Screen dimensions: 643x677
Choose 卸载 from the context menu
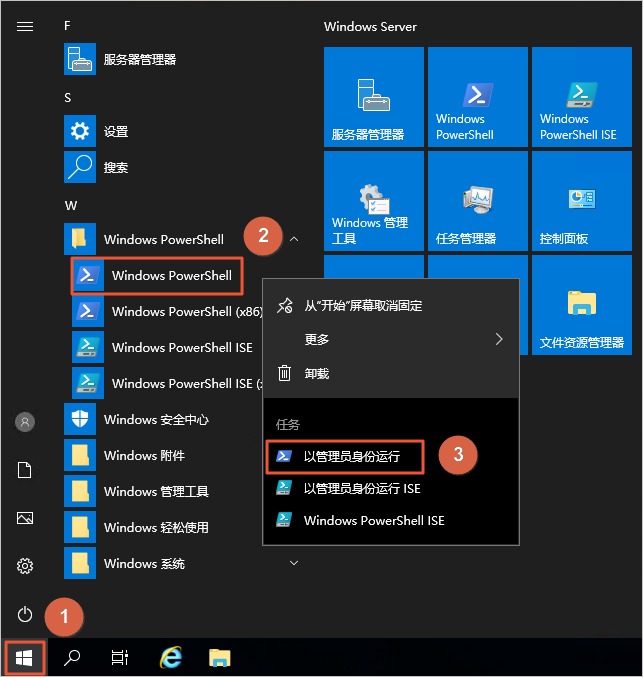316,373
